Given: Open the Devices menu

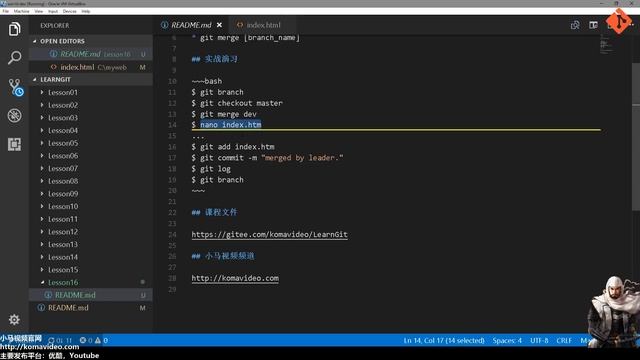Looking at the screenshot, I should click(x=69, y=11).
